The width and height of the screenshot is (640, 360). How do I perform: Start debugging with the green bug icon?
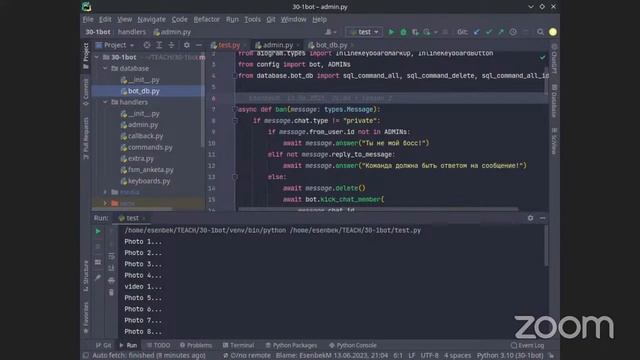[x=403, y=32]
